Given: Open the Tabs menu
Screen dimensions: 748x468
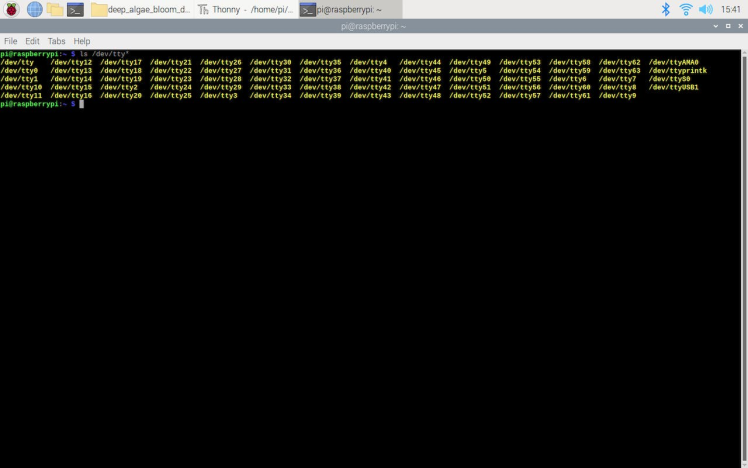Looking at the screenshot, I should [x=56, y=41].
